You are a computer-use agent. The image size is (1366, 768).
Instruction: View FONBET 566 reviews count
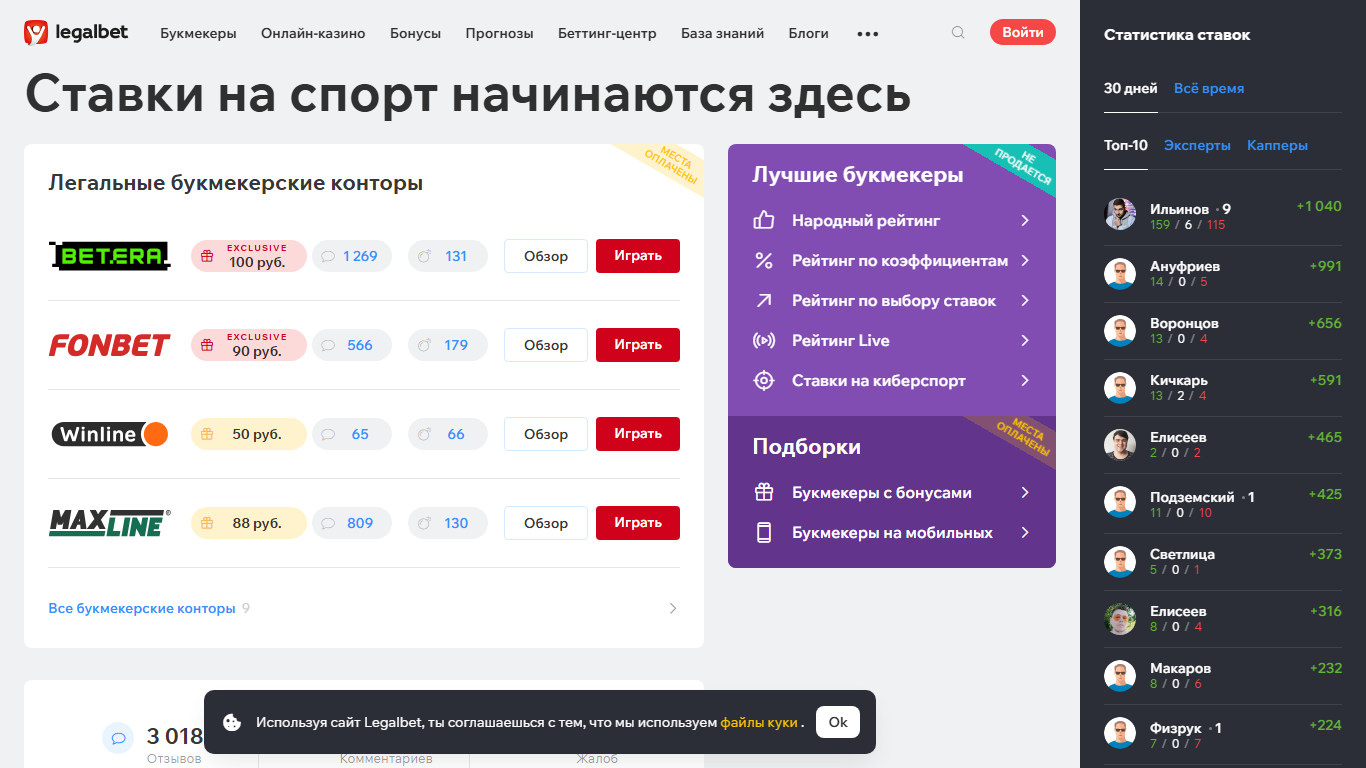coord(352,345)
